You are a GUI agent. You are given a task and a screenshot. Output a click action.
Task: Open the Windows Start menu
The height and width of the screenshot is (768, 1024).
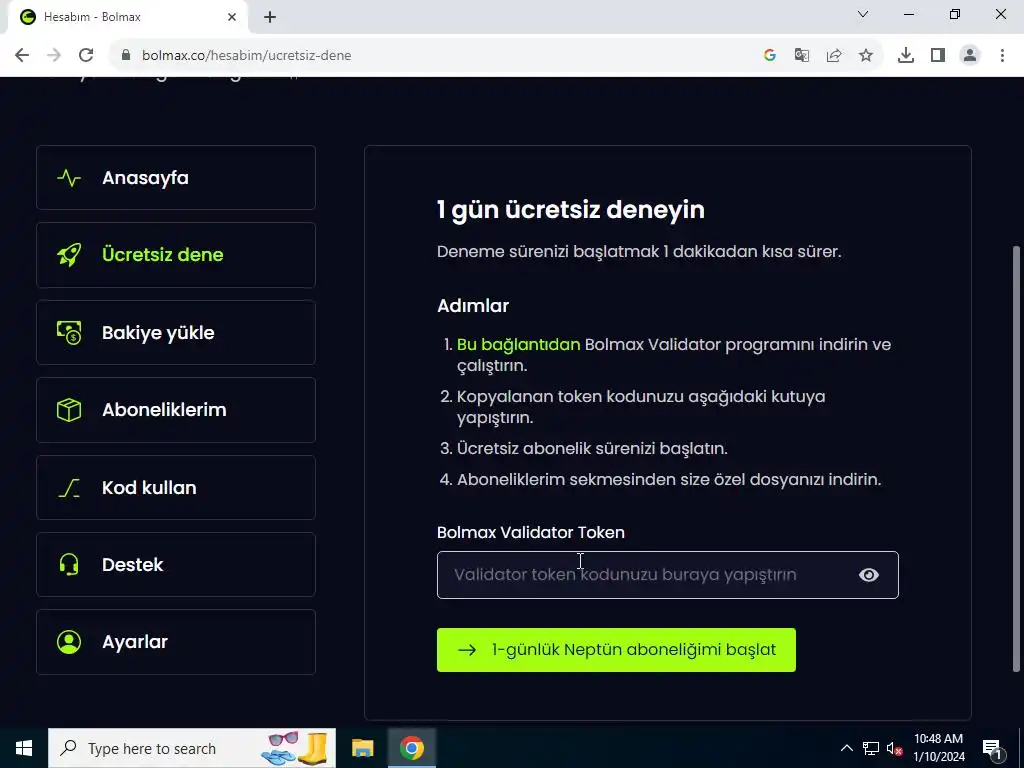tap(24, 748)
